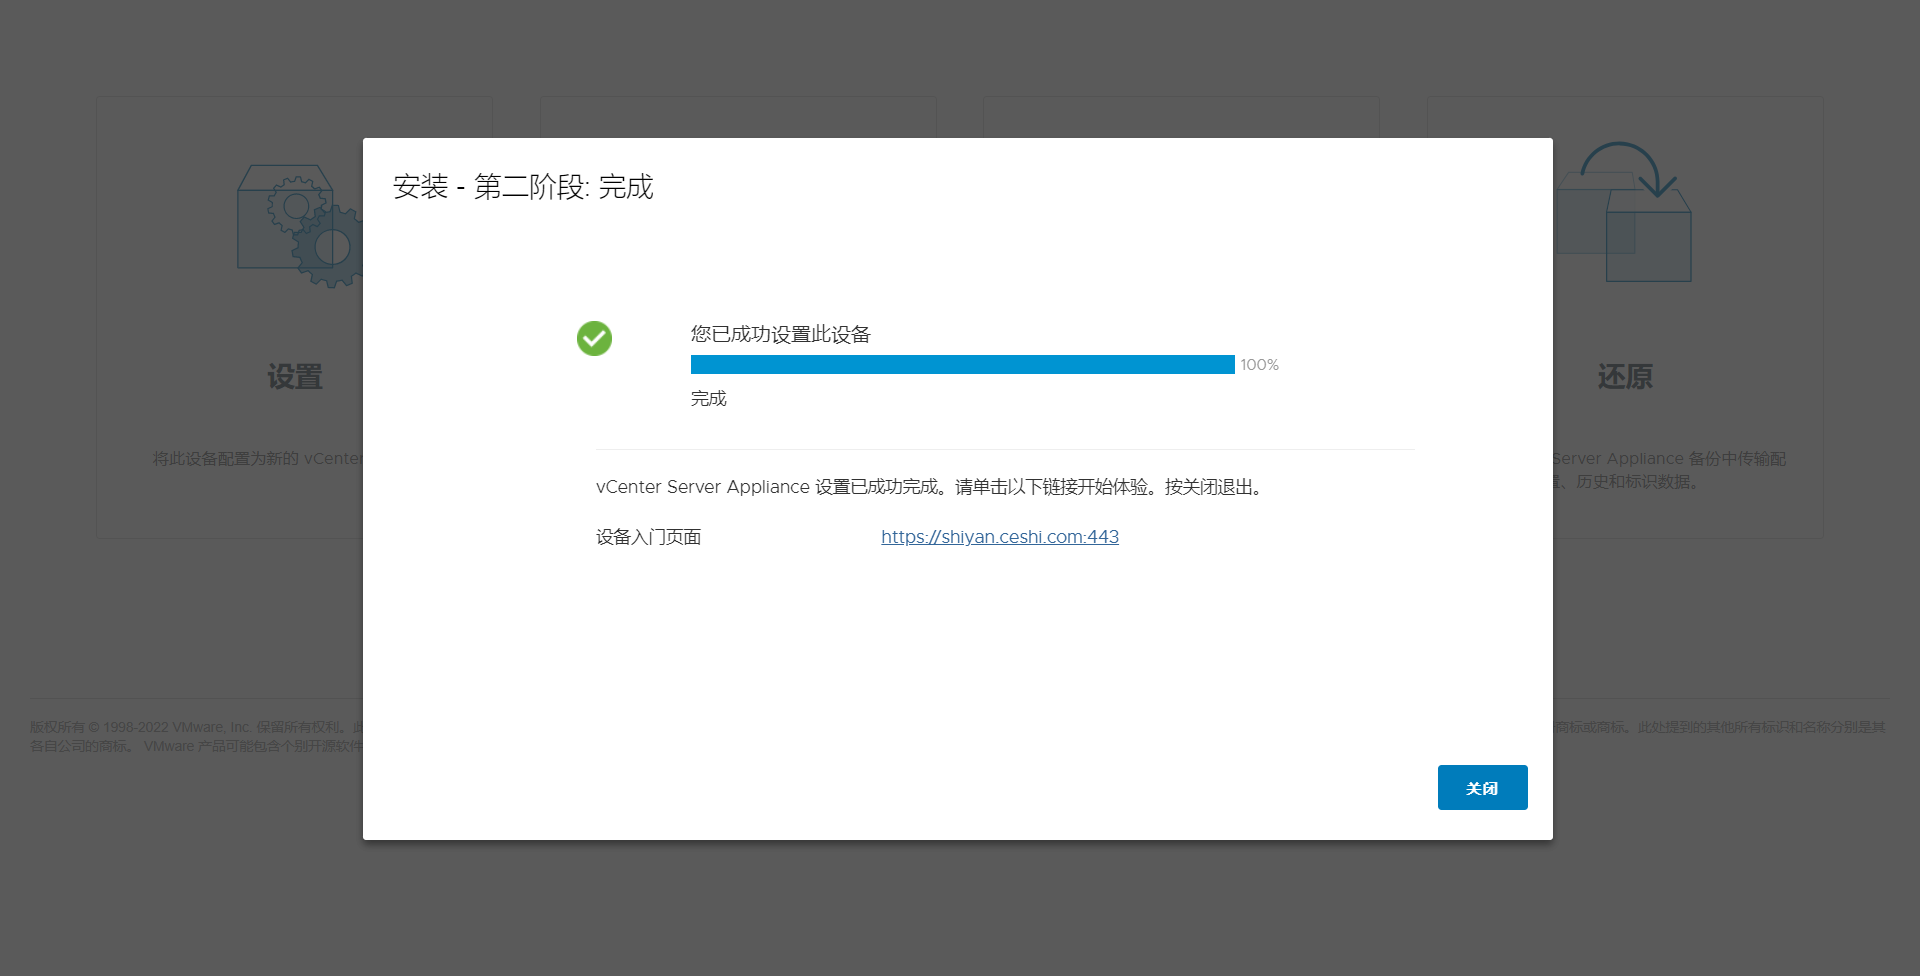Image resolution: width=1920 pixels, height=976 pixels.
Task: Click the 还原 restore boxes icon behind dialog
Action: pyautogui.click(x=1623, y=212)
